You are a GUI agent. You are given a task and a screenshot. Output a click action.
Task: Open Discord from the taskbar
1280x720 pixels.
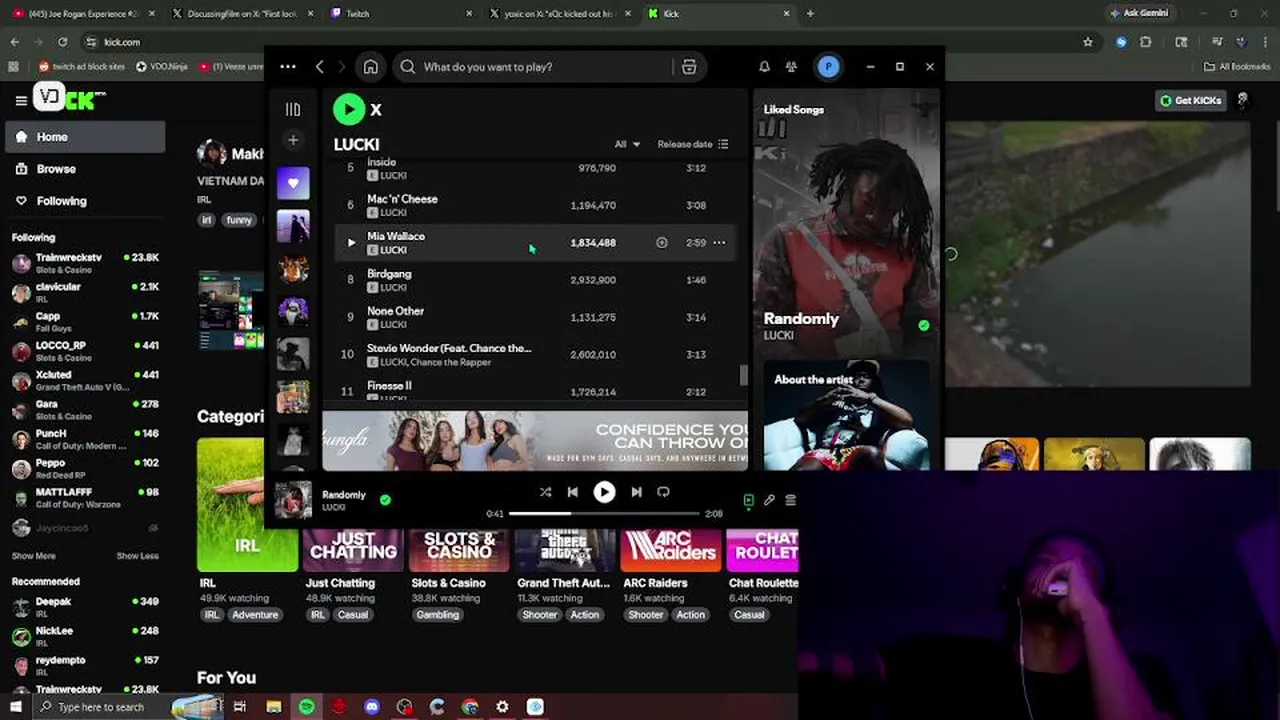(x=372, y=707)
